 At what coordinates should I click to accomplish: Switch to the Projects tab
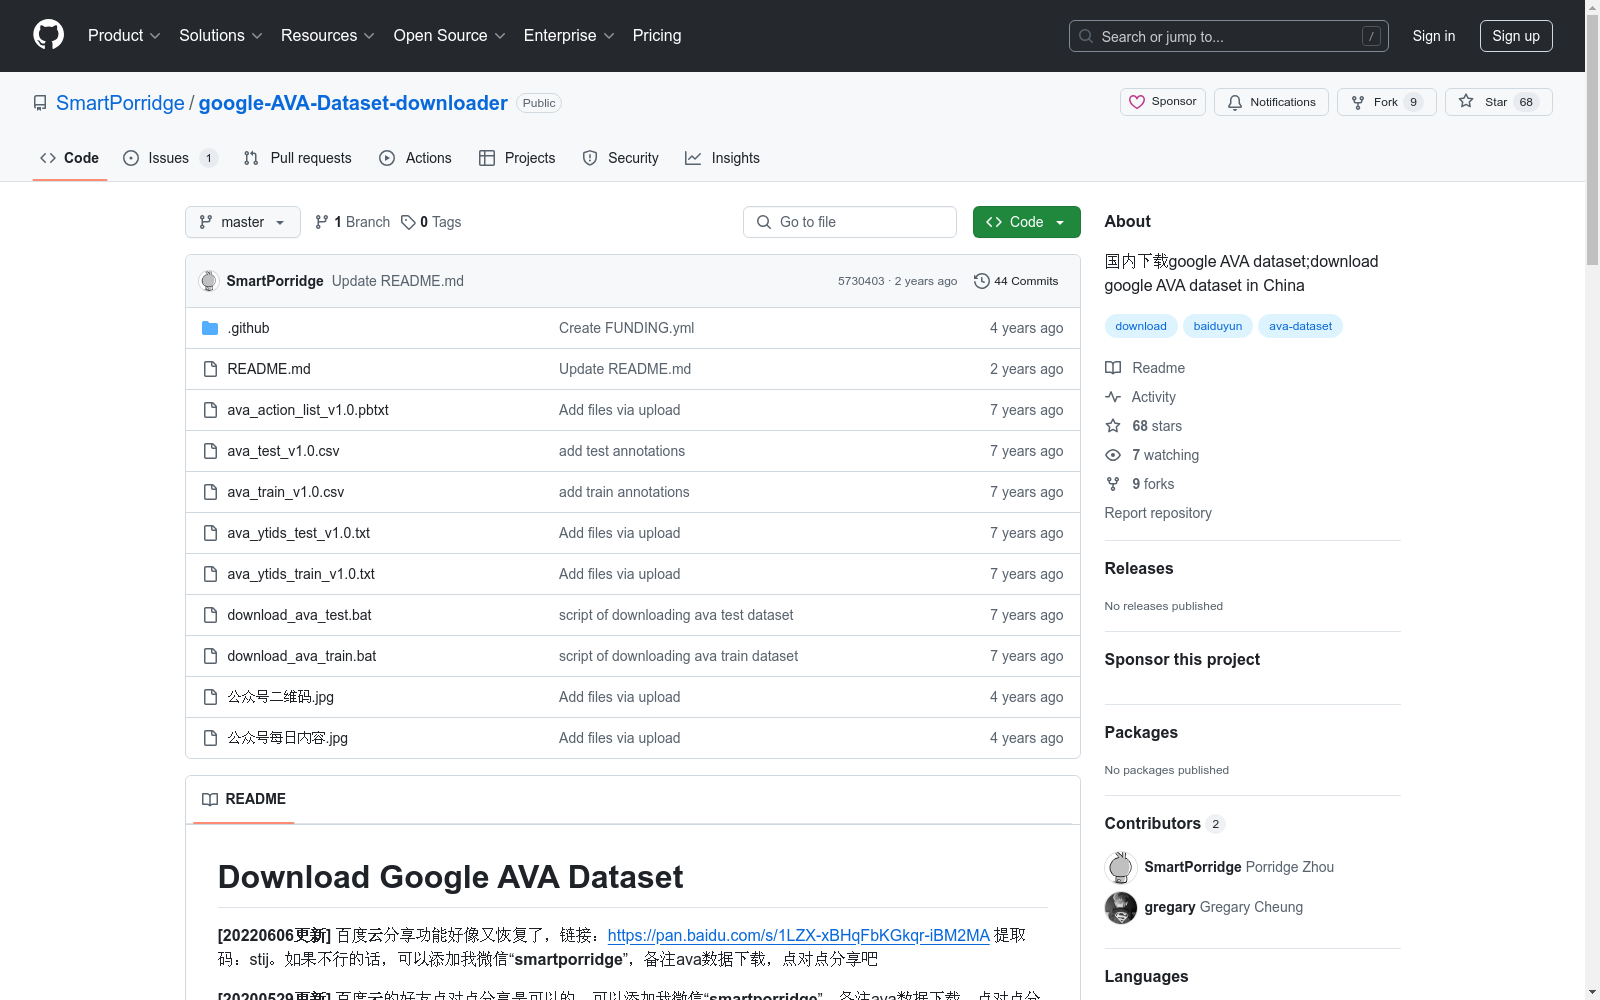point(517,158)
